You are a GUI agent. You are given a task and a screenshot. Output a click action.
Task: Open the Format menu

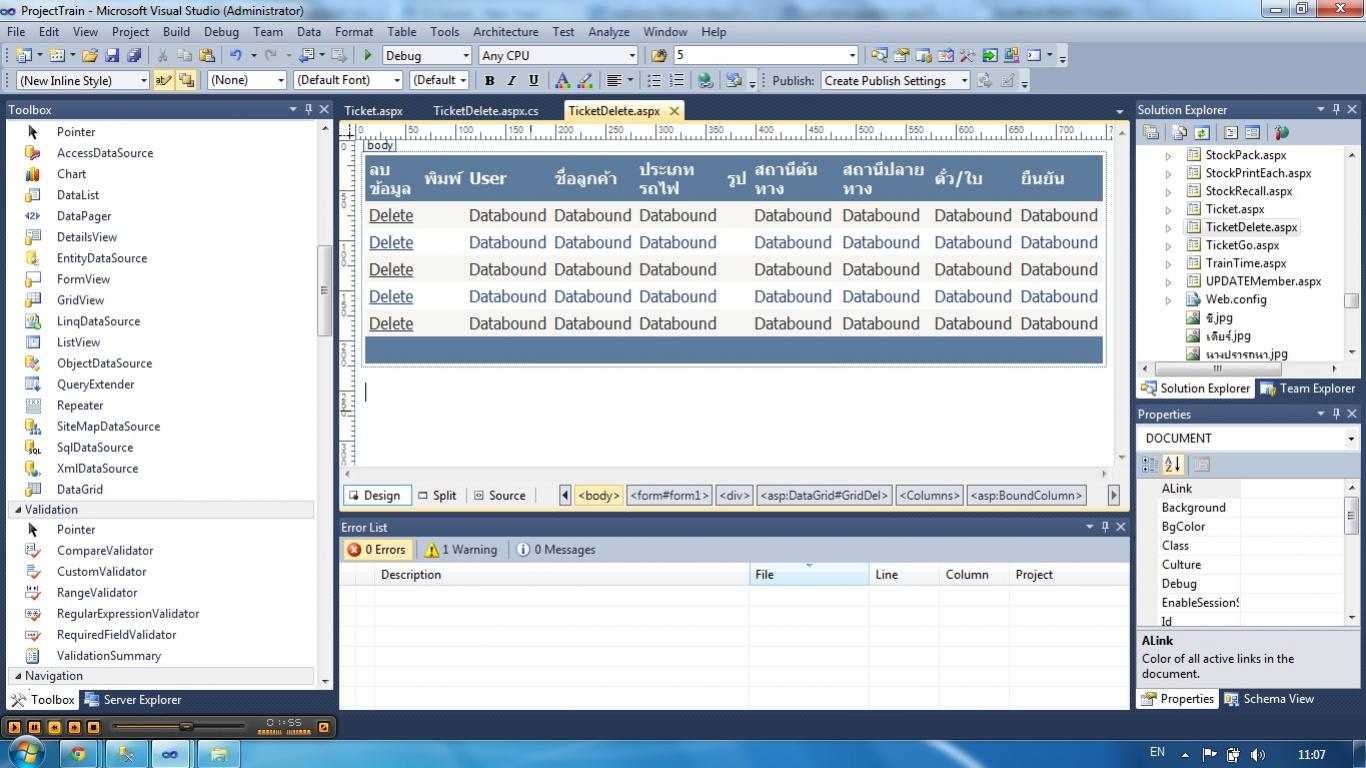click(x=354, y=32)
